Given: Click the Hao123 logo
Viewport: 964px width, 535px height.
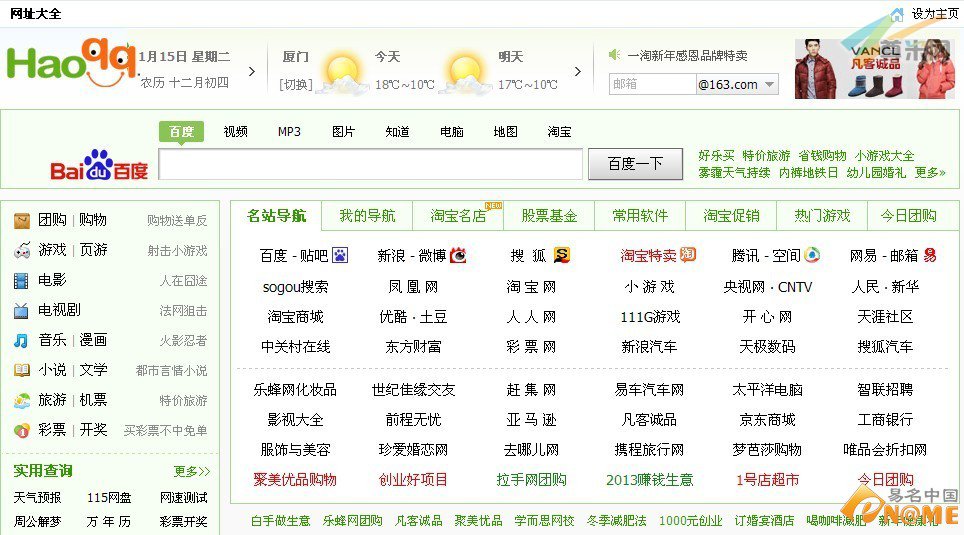Looking at the screenshot, I should click(x=70, y=63).
